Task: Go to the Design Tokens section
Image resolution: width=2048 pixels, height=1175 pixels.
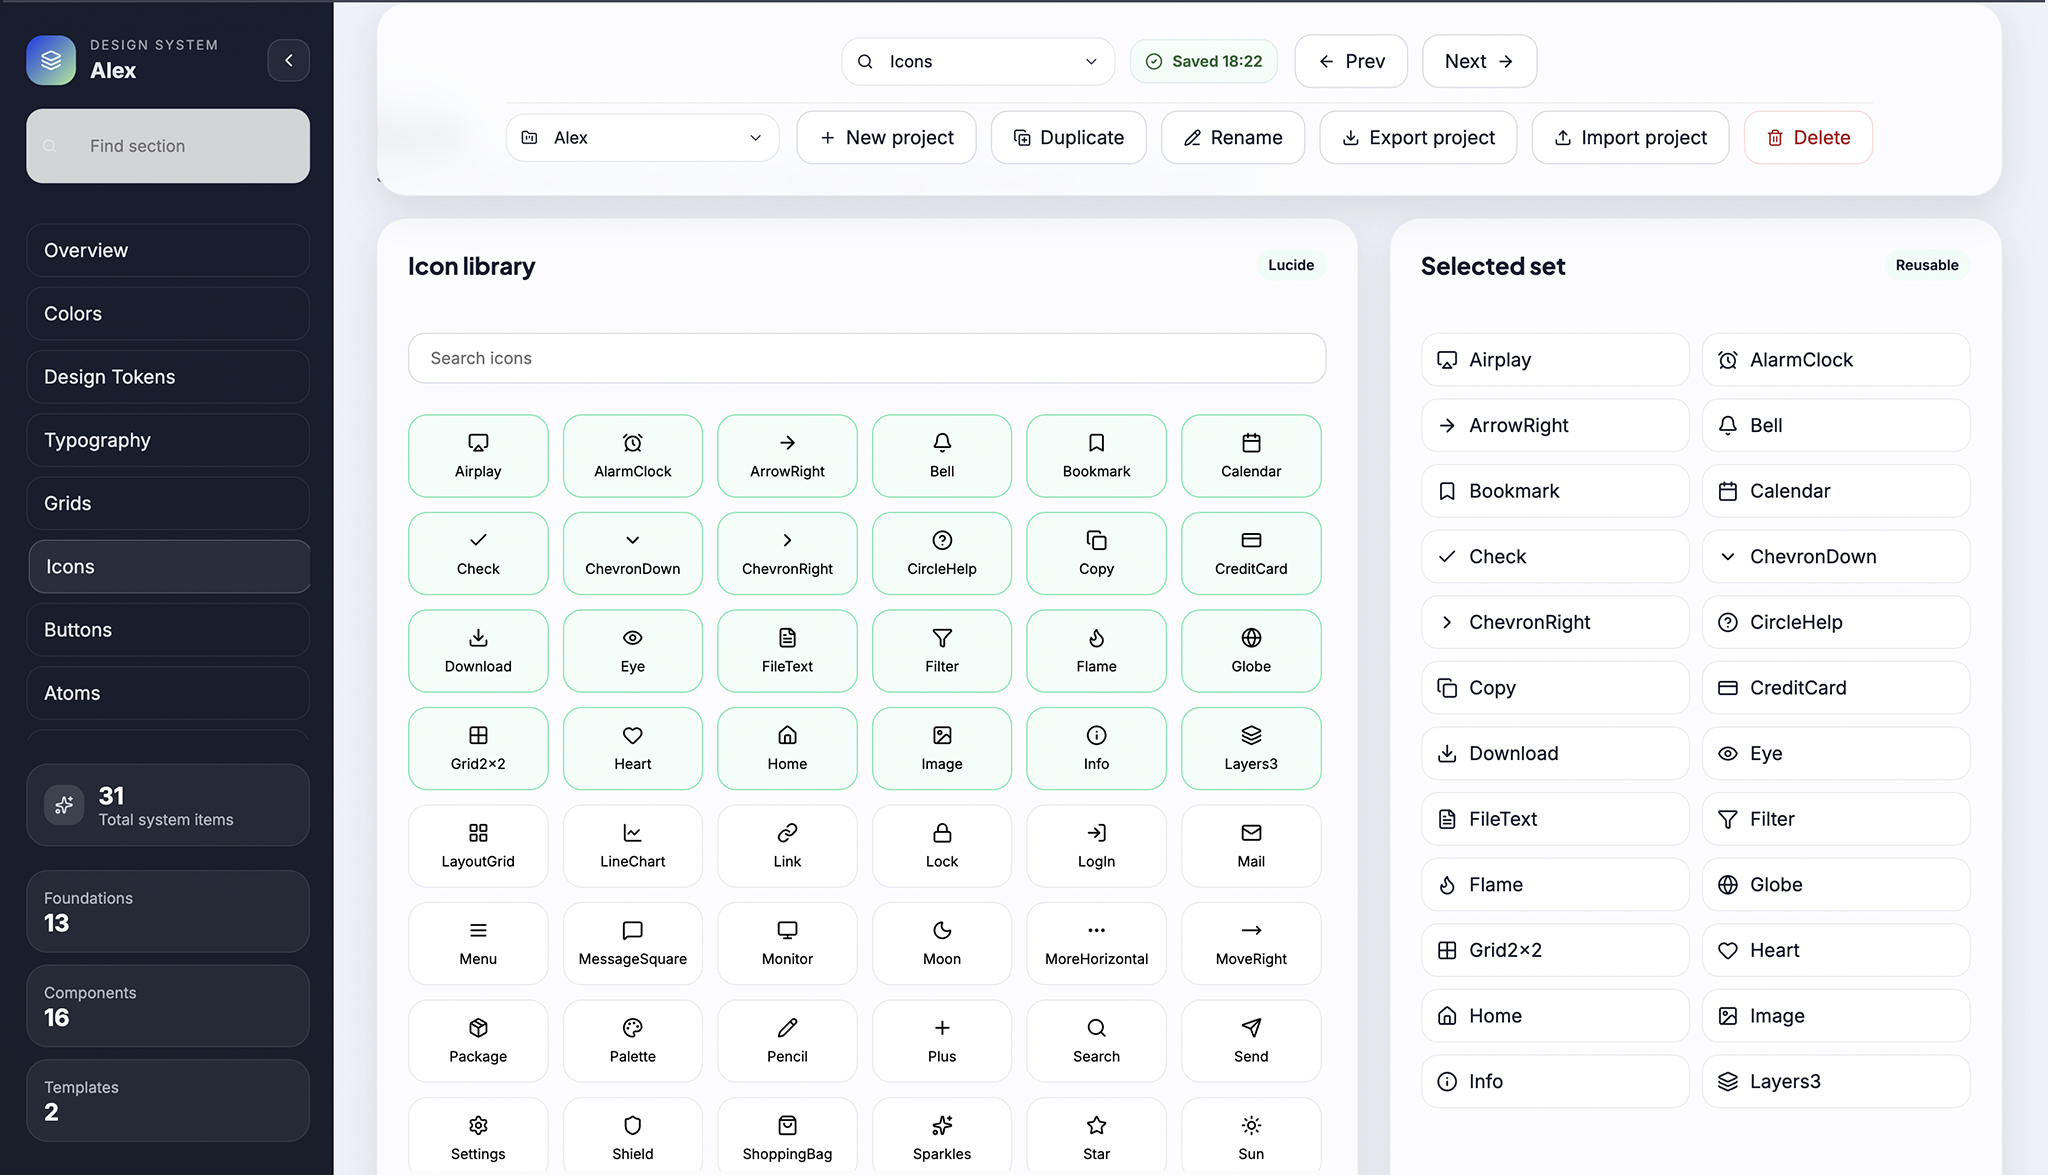Action: click(x=167, y=377)
